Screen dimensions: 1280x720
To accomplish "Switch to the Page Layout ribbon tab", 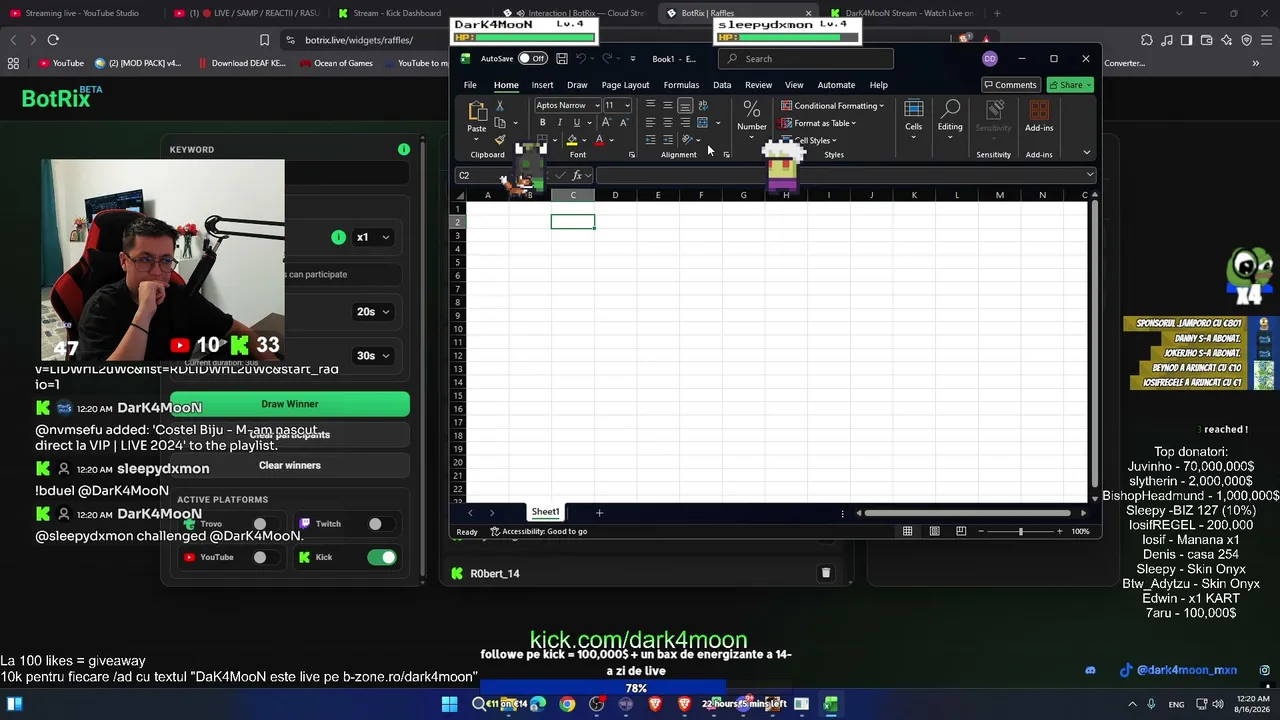I will [625, 85].
